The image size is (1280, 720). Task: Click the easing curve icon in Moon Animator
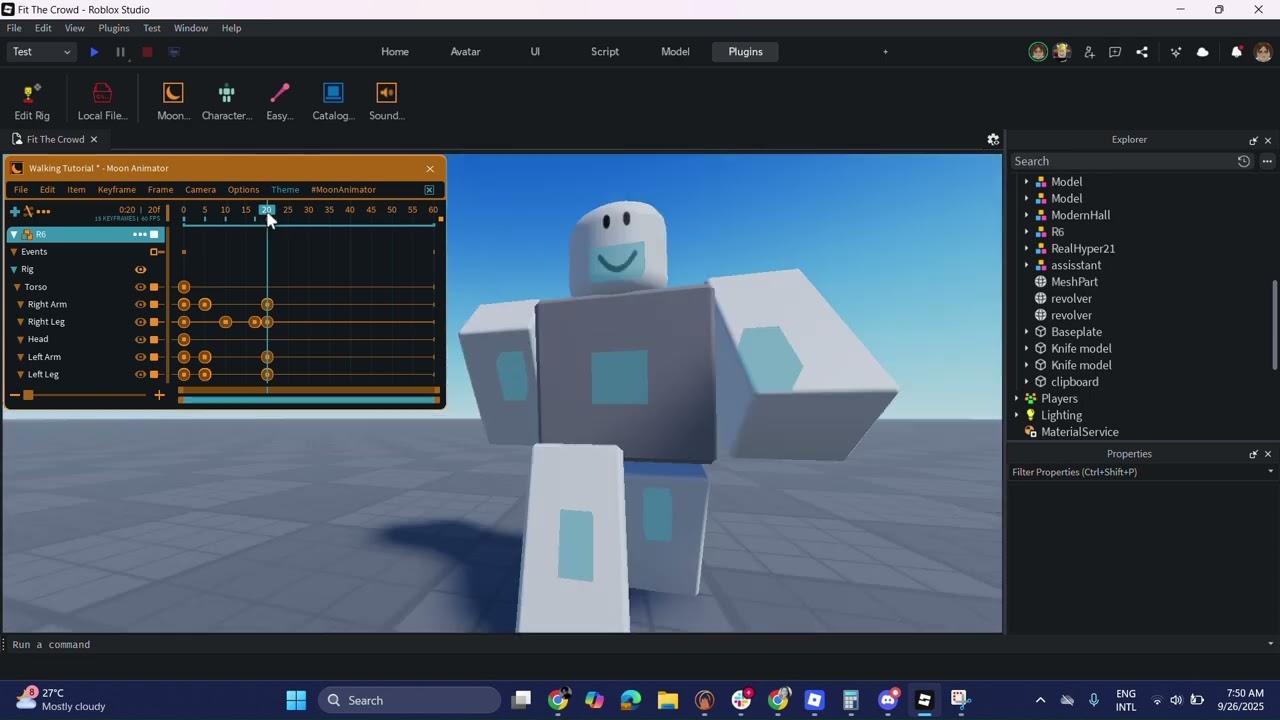click(x=28, y=211)
